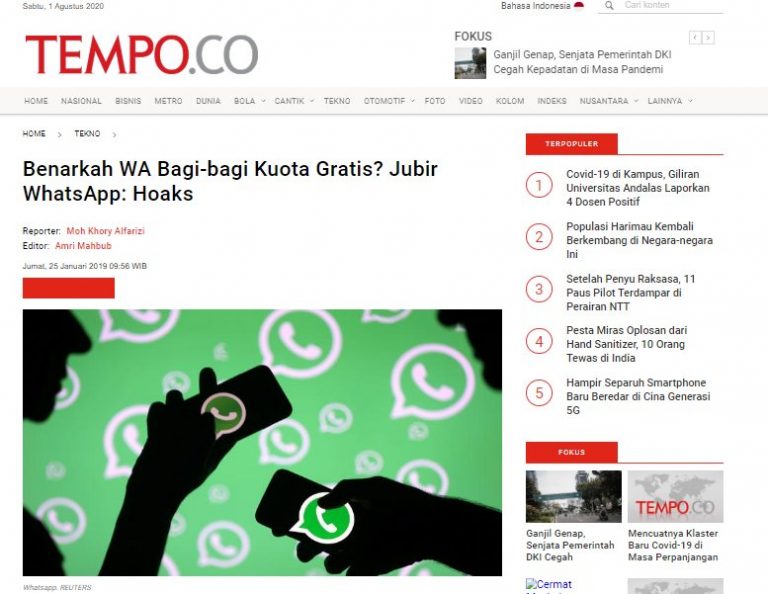Go to next Fokus headline arrow

[708, 38]
